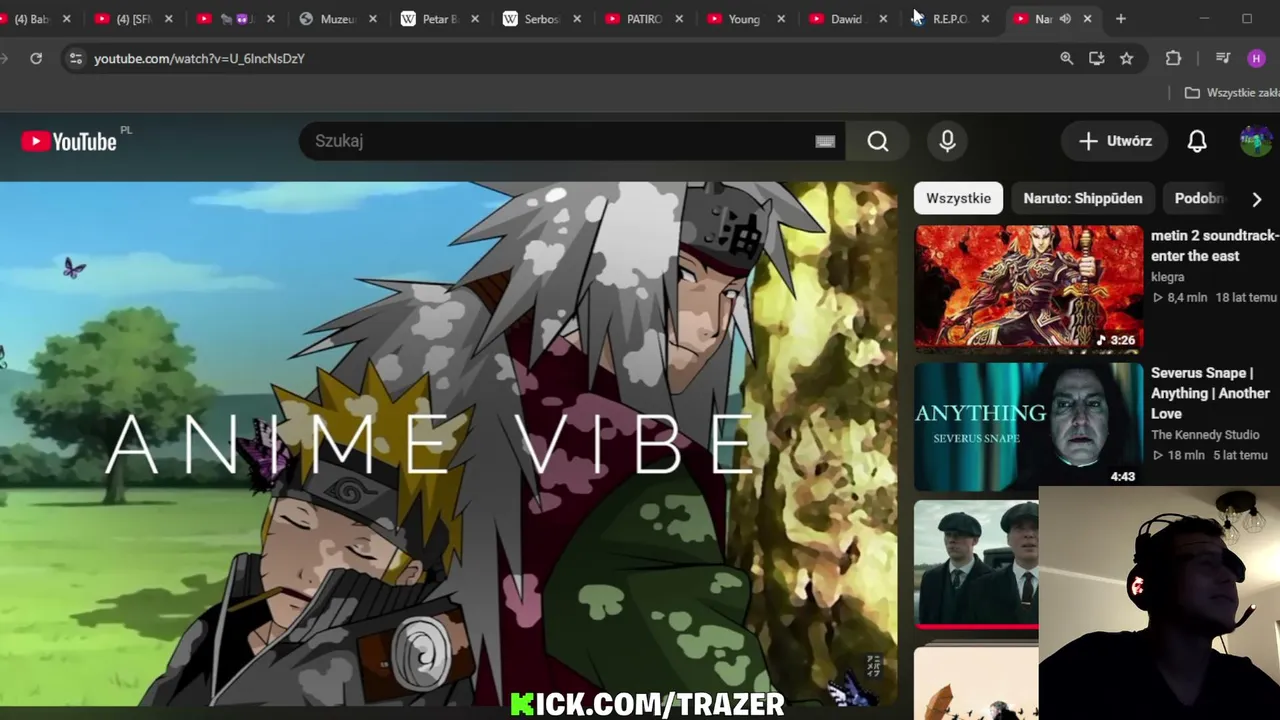Image resolution: width=1280 pixels, height=720 pixels.
Task: Open the klegra channel link
Action: click(1168, 277)
